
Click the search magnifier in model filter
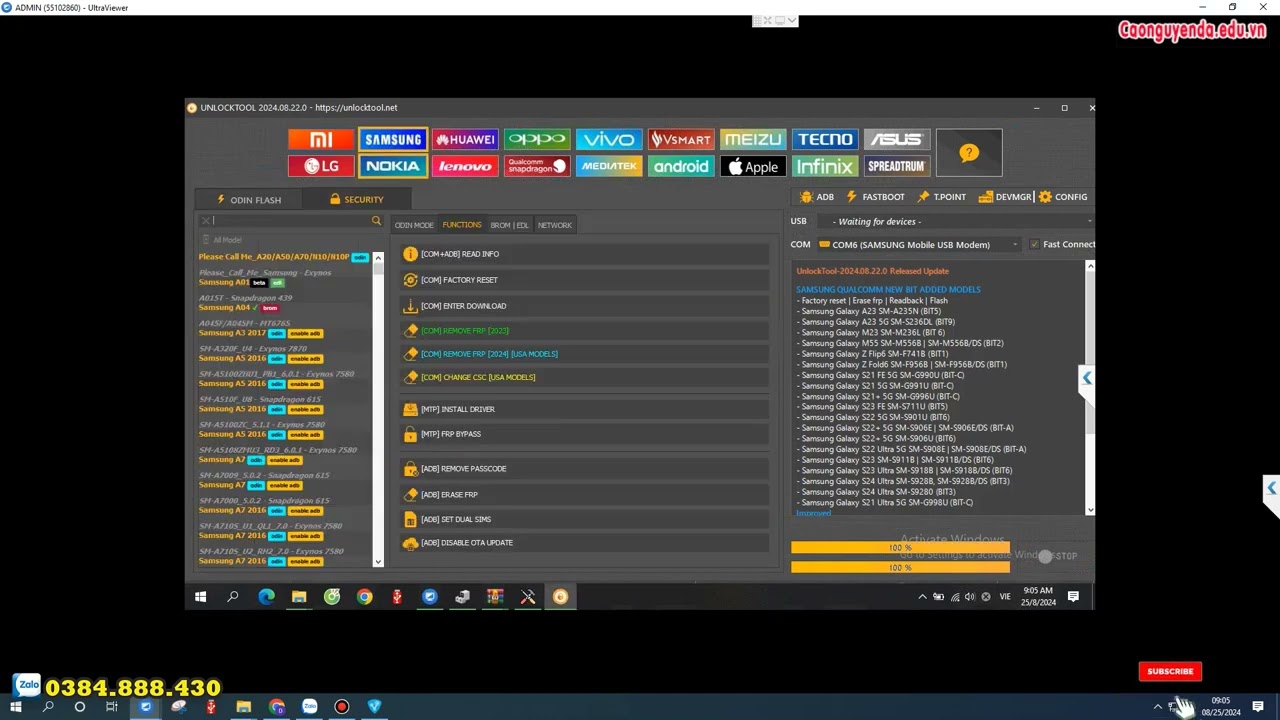tap(376, 221)
